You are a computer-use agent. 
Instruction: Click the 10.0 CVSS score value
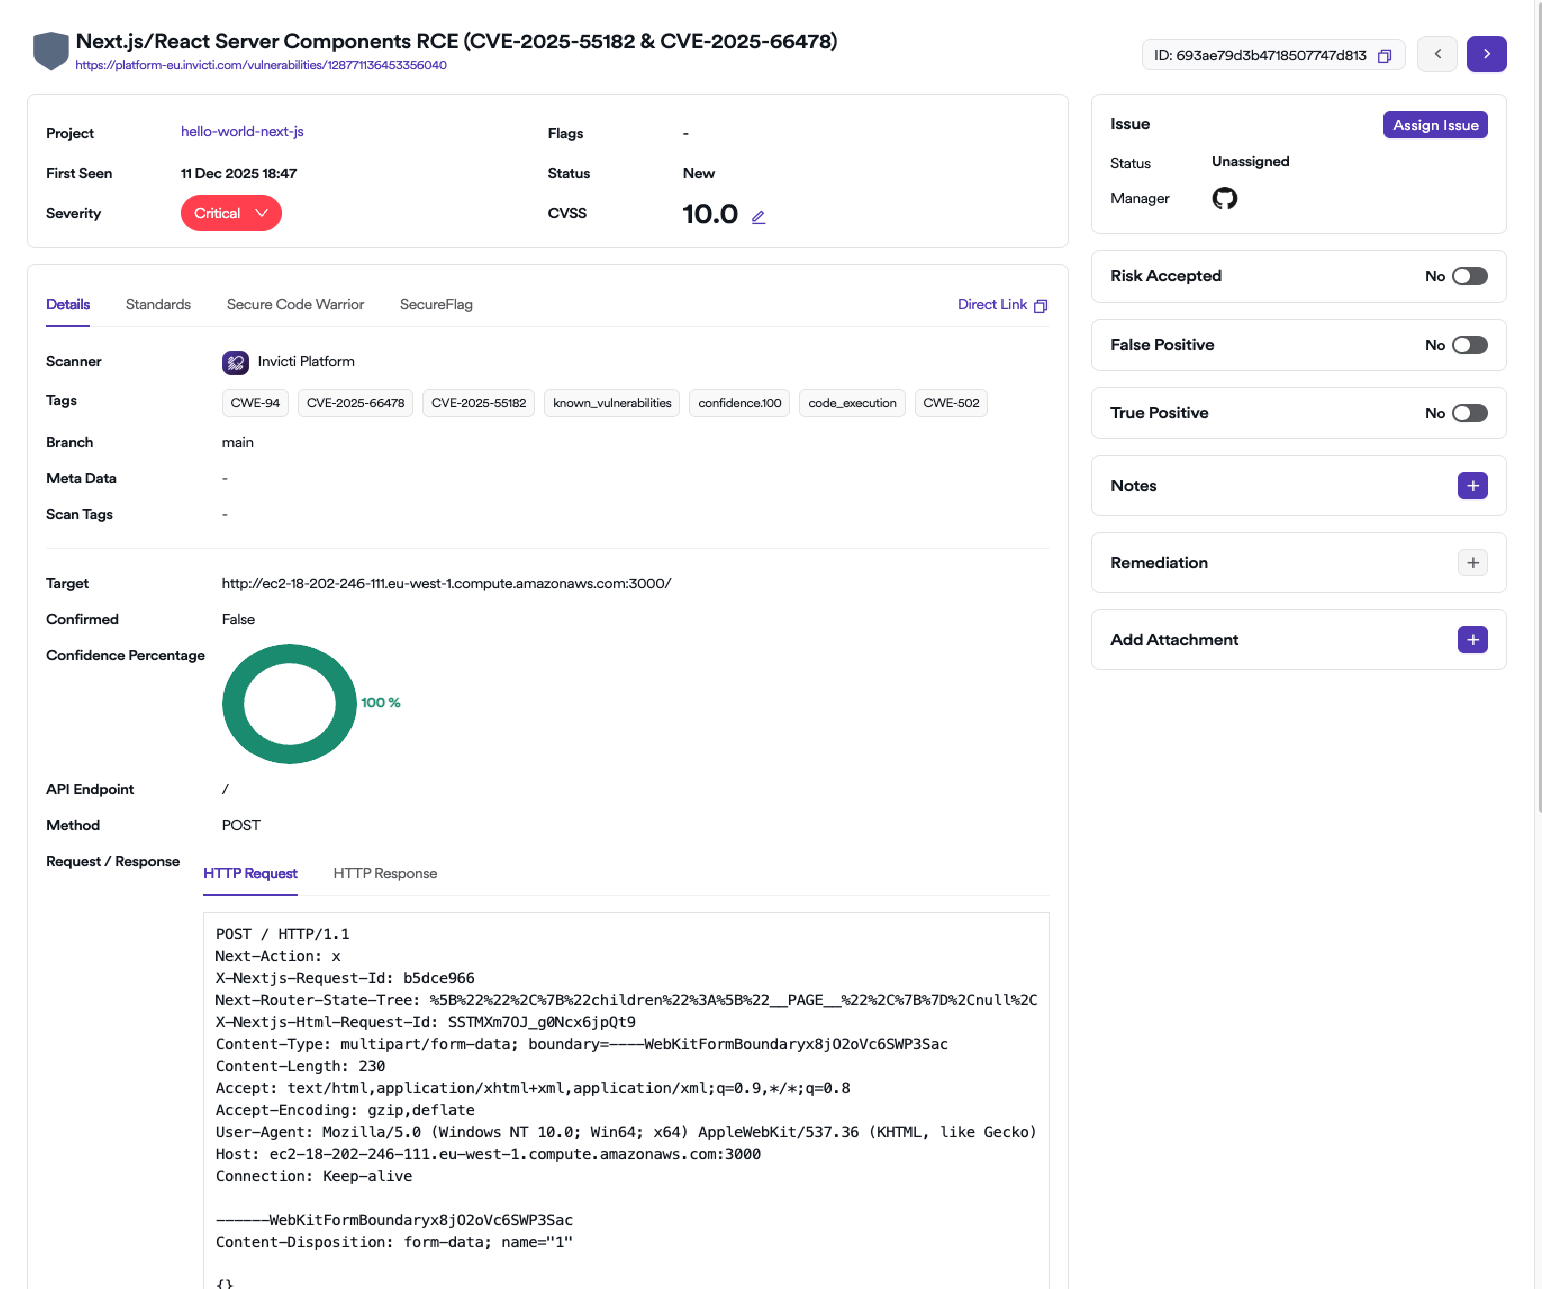tap(710, 214)
